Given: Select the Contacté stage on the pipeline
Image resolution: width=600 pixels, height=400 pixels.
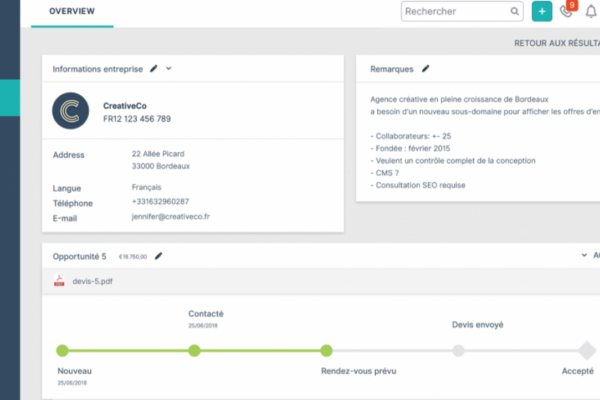Looking at the screenshot, I should (x=194, y=351).
